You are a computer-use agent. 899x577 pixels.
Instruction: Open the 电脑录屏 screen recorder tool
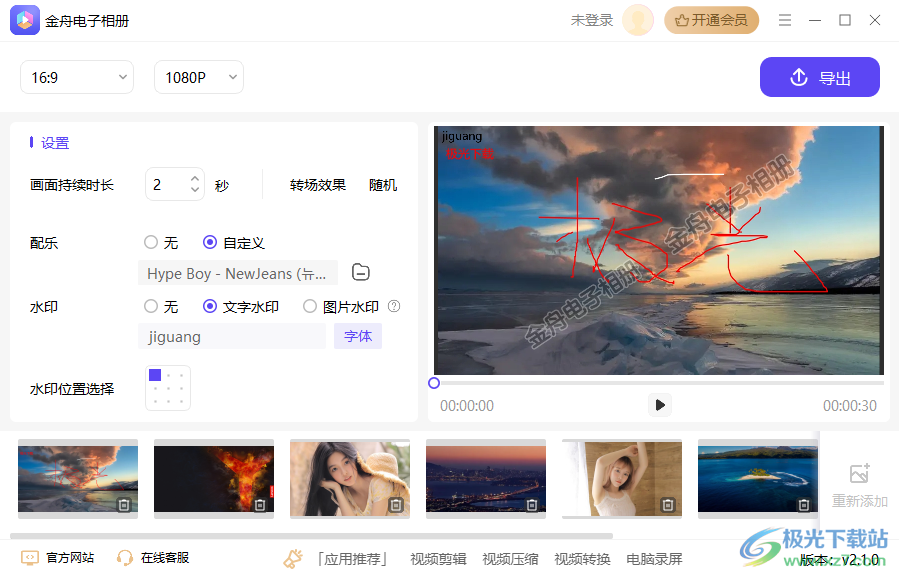655,558
